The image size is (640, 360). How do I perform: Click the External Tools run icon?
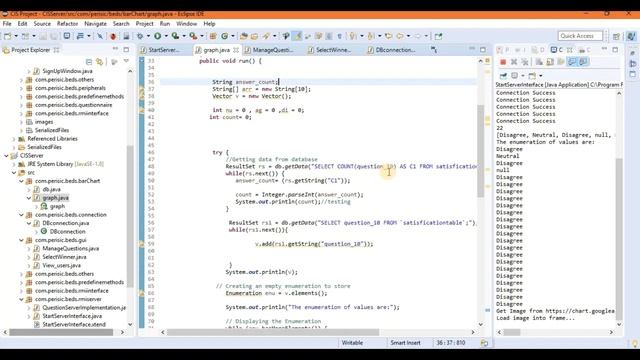pyautogui.click(x=193, y=36)
